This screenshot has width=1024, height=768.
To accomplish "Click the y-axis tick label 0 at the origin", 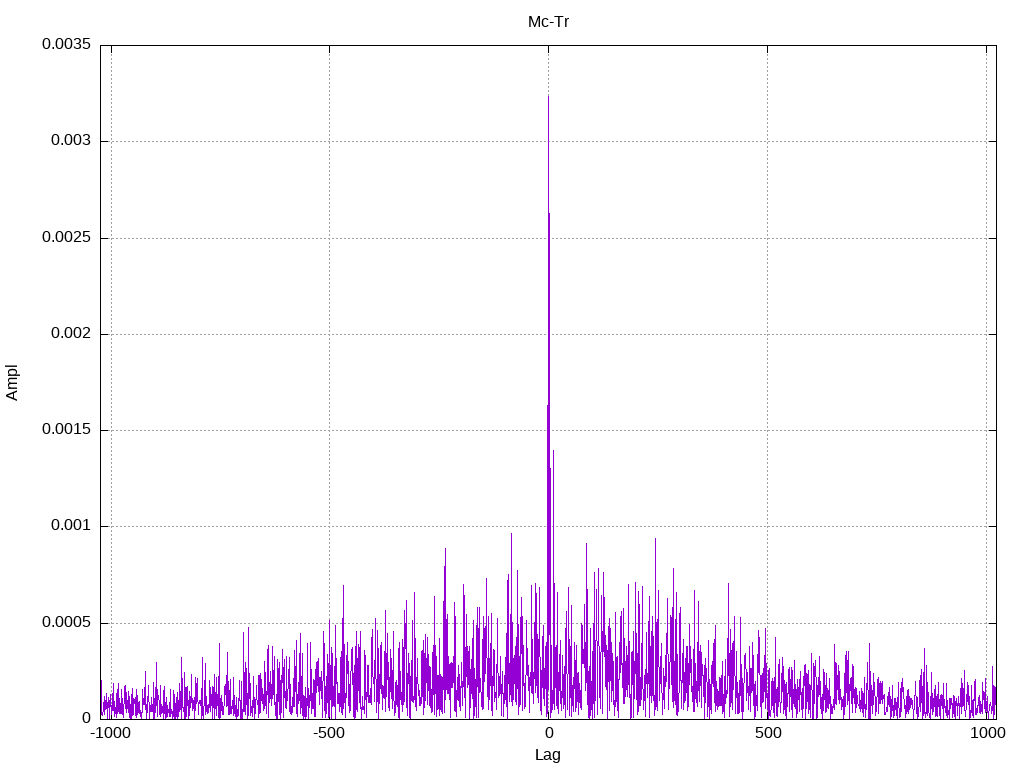I will click(x=87, y=718).
